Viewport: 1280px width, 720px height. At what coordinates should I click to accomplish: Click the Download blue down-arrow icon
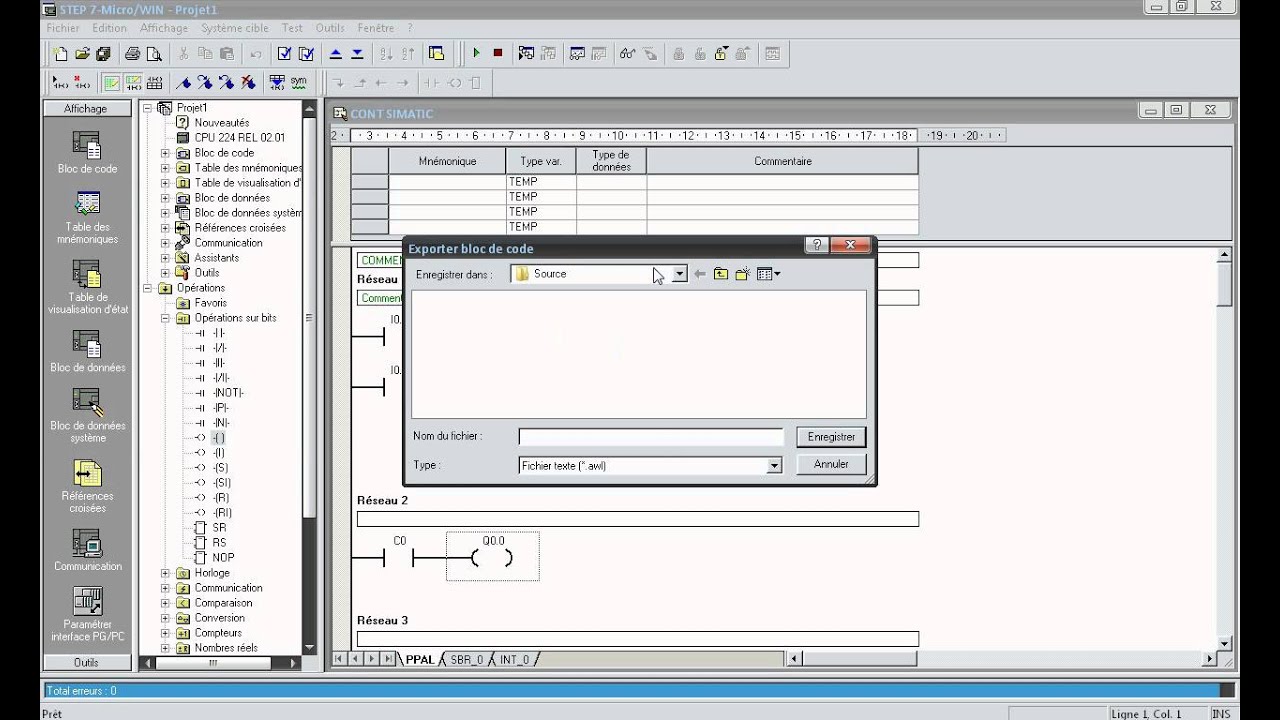(357, 54)
